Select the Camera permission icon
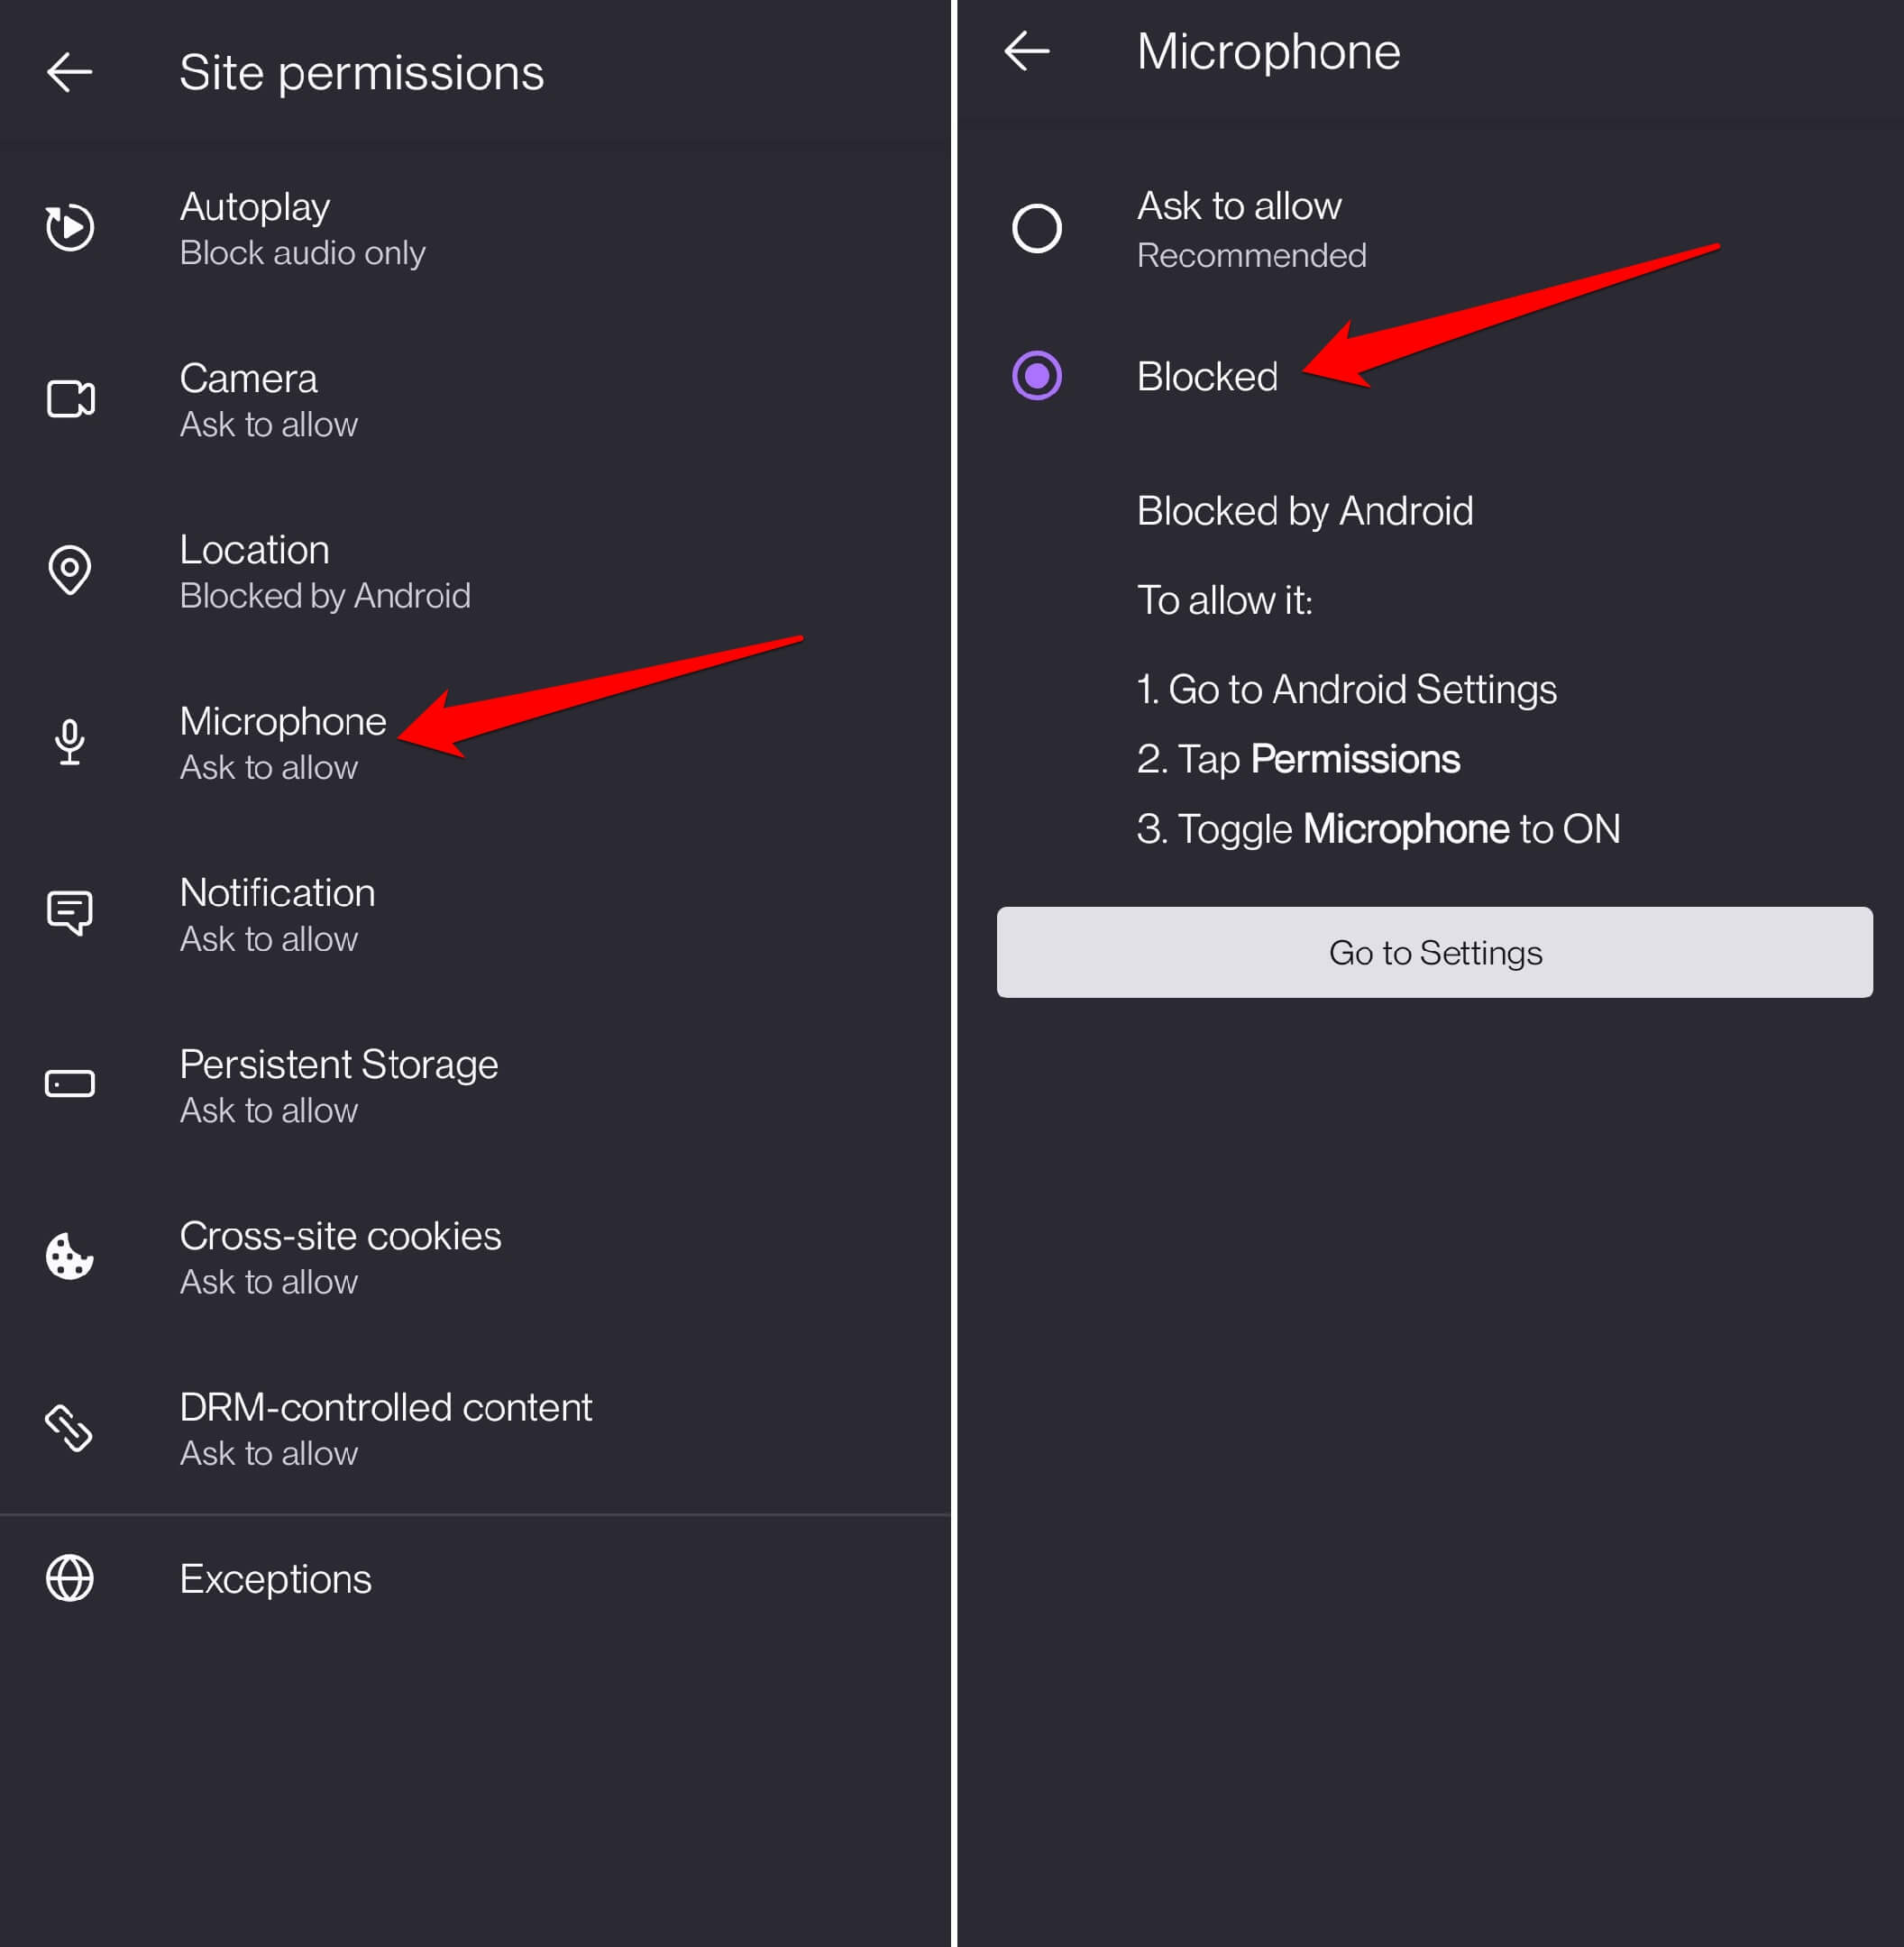This screenshot has height=1947, width=1904. click(x=69, y=398)
